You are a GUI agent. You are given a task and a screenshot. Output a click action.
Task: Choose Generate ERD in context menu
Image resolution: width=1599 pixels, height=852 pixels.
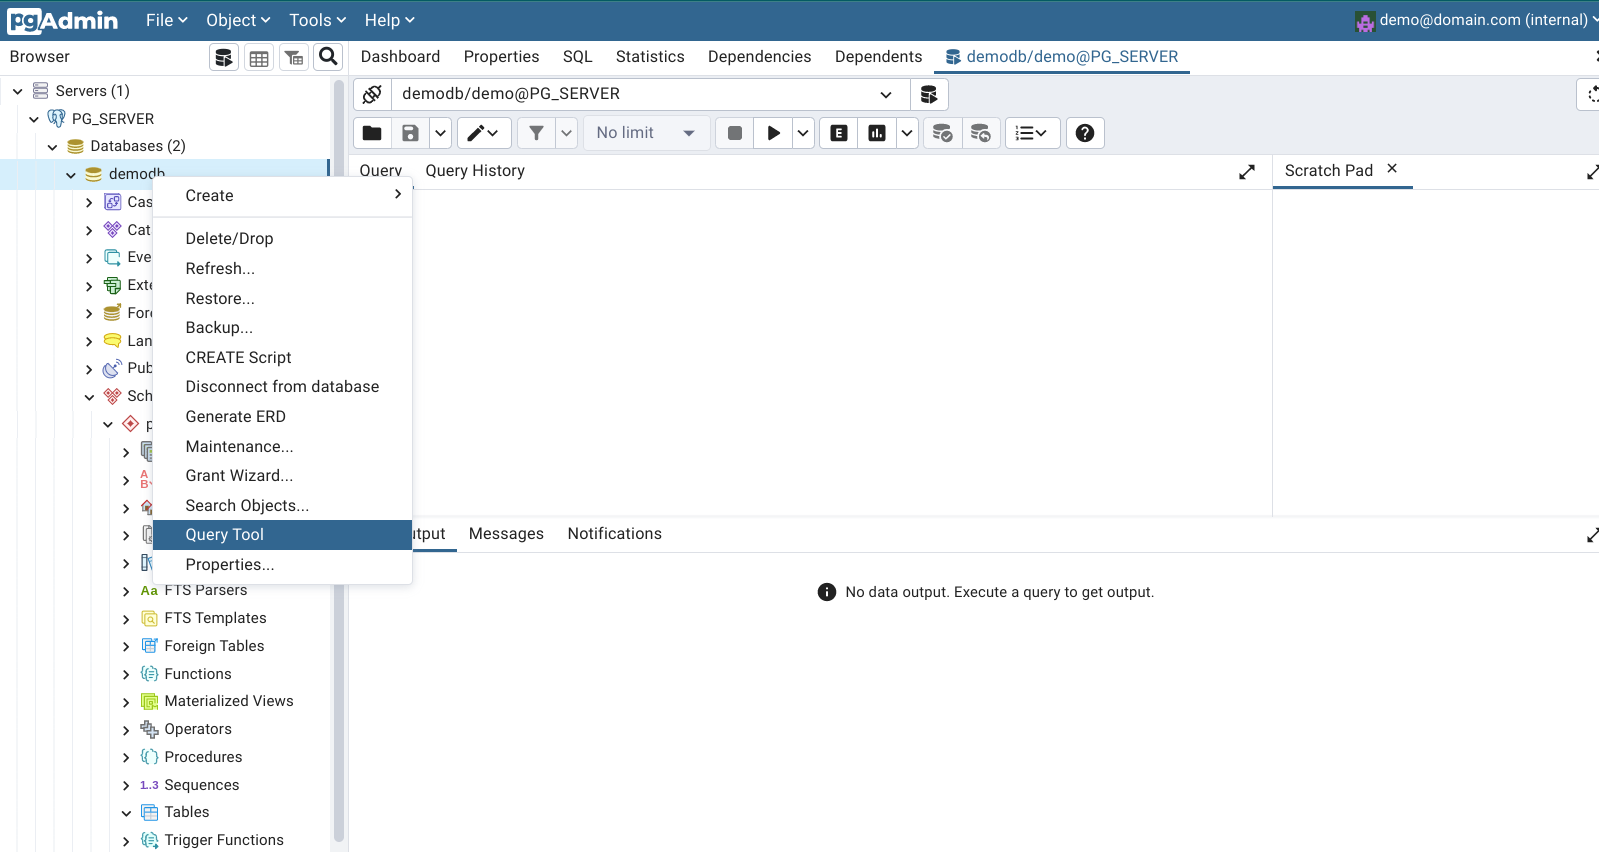coord(282,416)
